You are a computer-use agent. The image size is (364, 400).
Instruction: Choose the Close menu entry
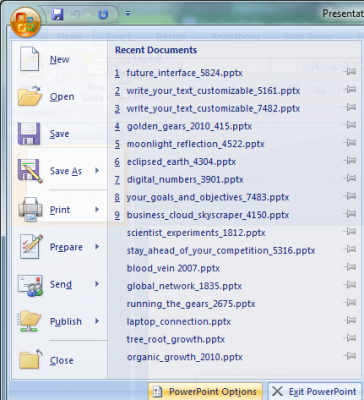59,360
